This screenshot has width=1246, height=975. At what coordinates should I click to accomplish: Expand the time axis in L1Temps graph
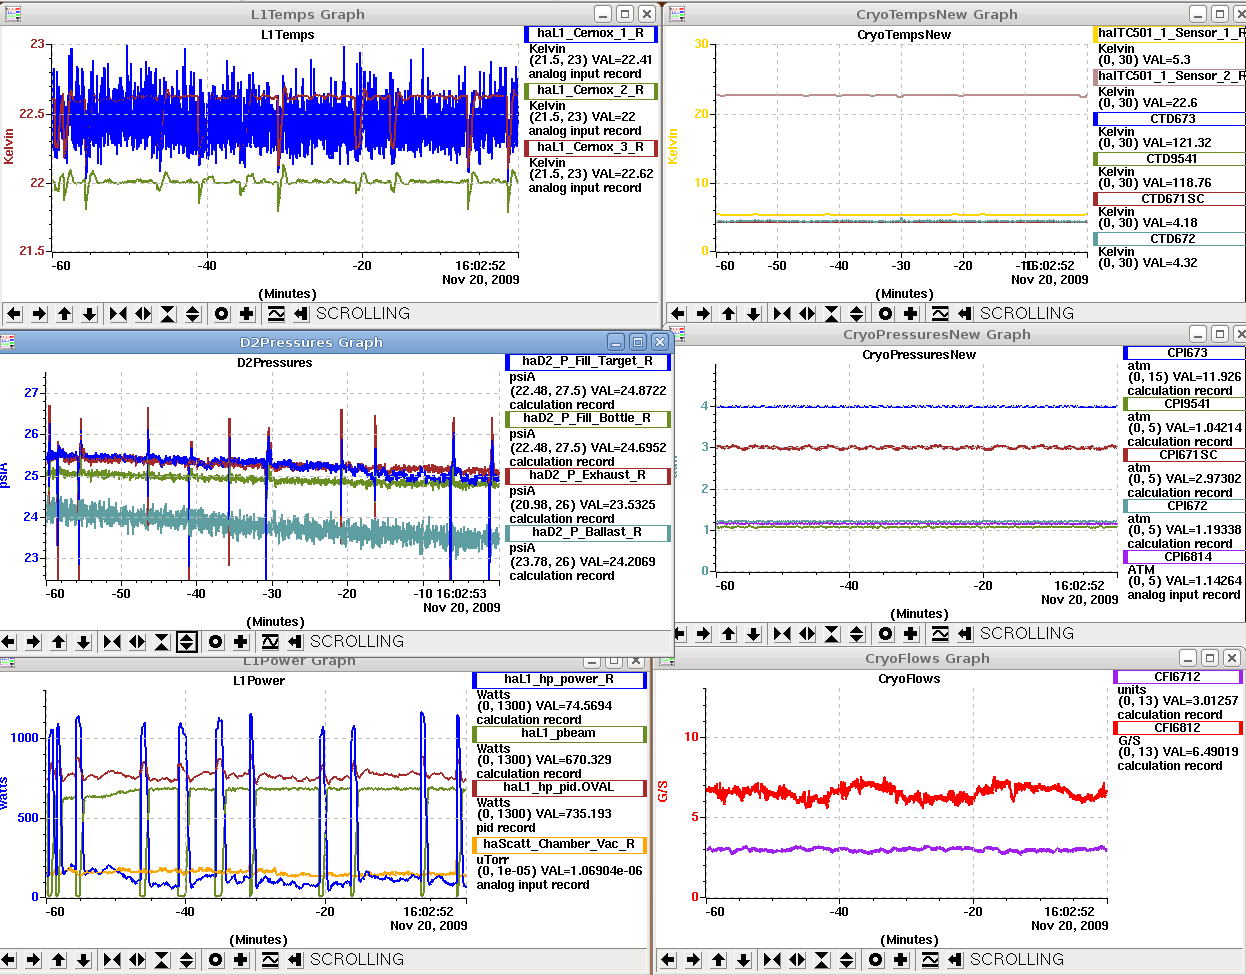pyautogui.click(x=143, y=314)
